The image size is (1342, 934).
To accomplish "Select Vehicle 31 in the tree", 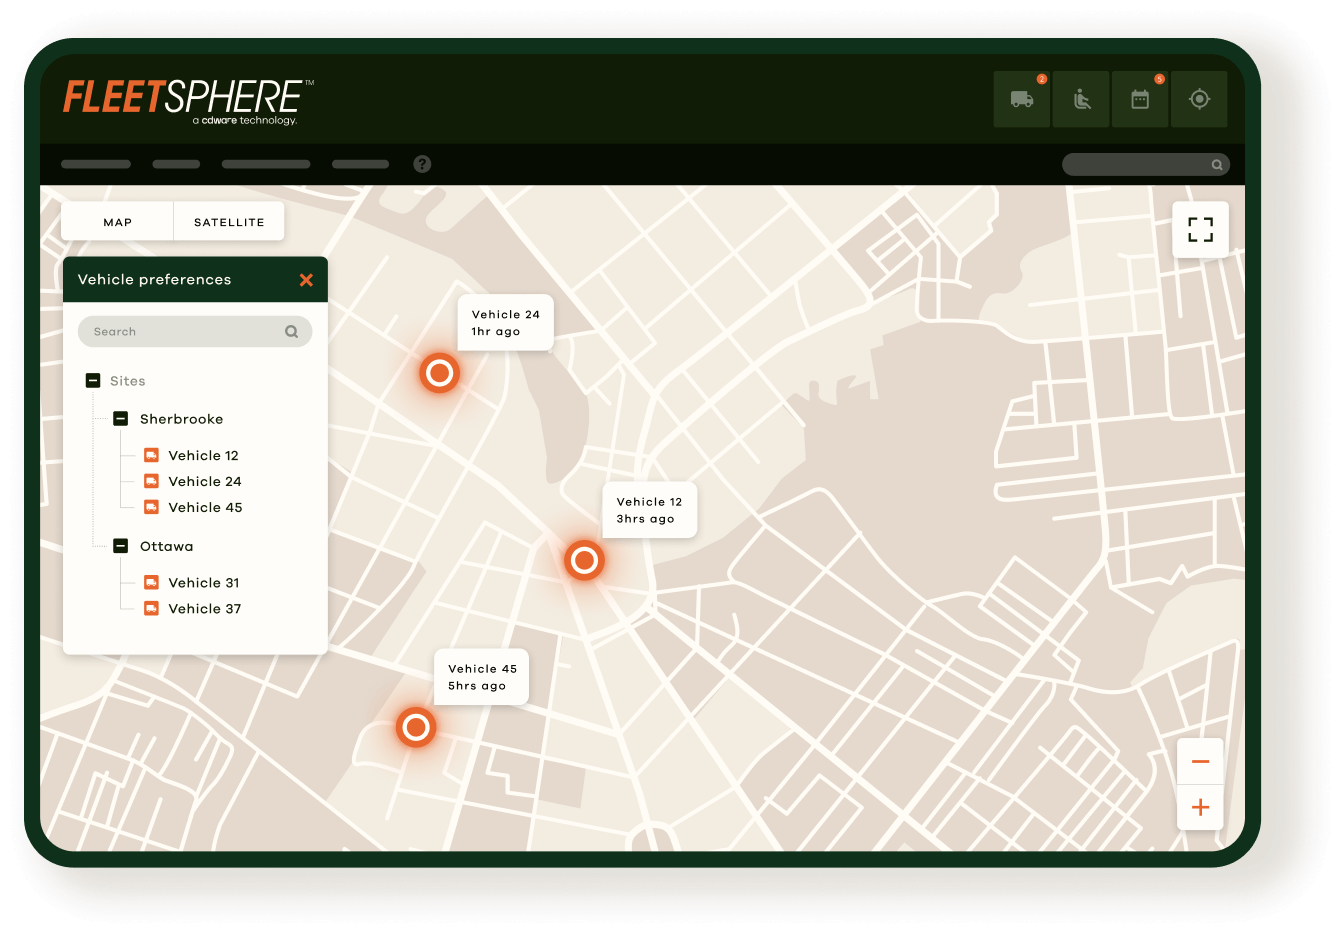I will tap(204, 582).
